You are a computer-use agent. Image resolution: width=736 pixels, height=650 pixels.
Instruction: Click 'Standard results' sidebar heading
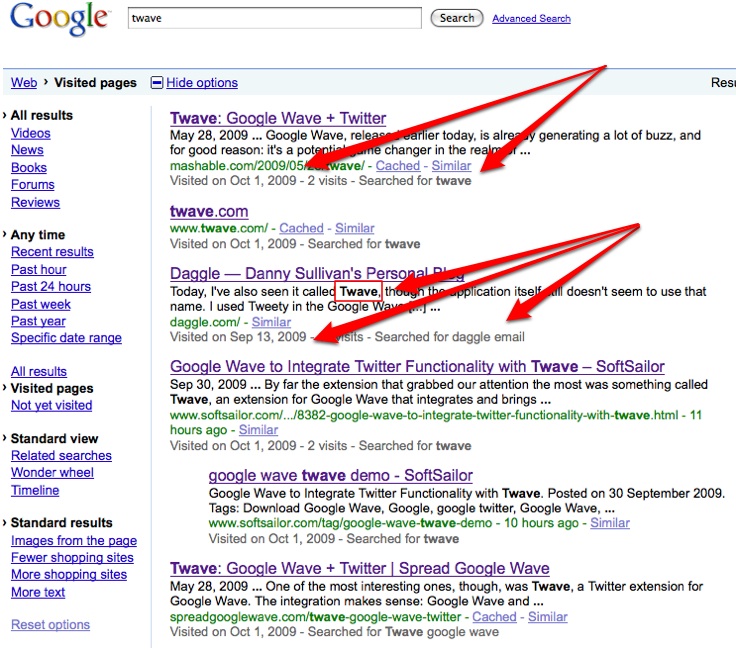pos(61,523)
